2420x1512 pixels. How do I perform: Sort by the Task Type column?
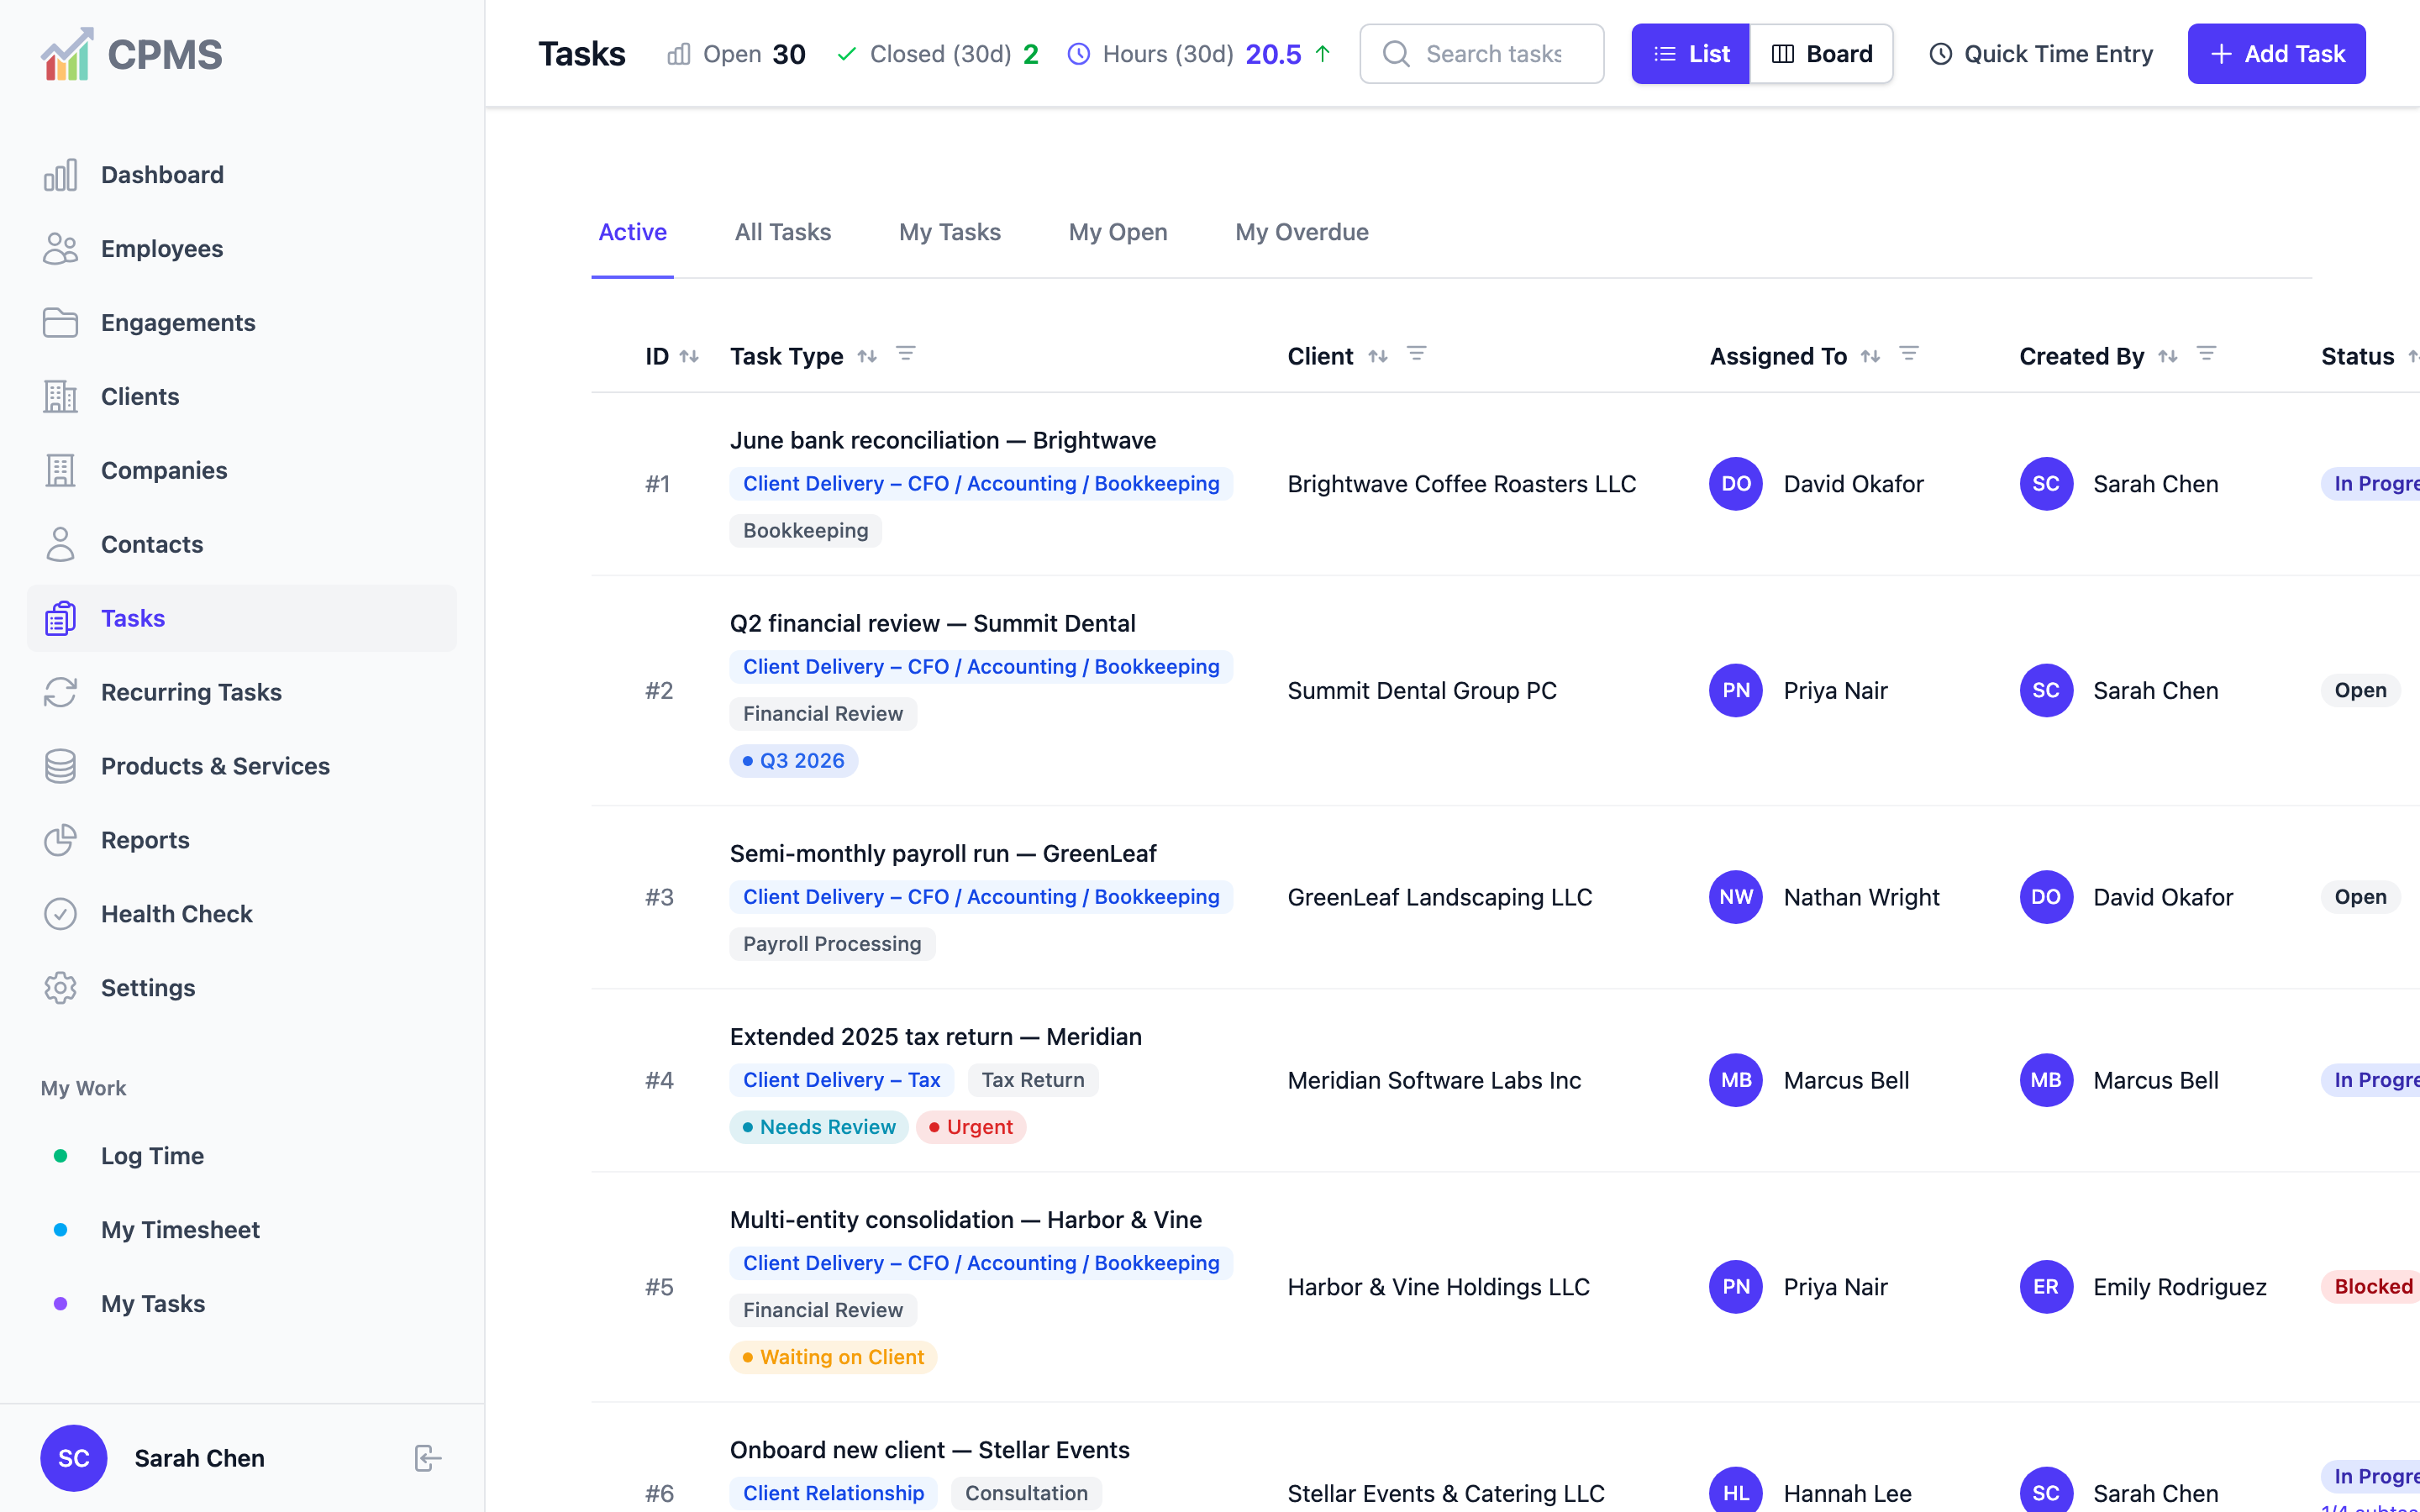coord(867,357)
